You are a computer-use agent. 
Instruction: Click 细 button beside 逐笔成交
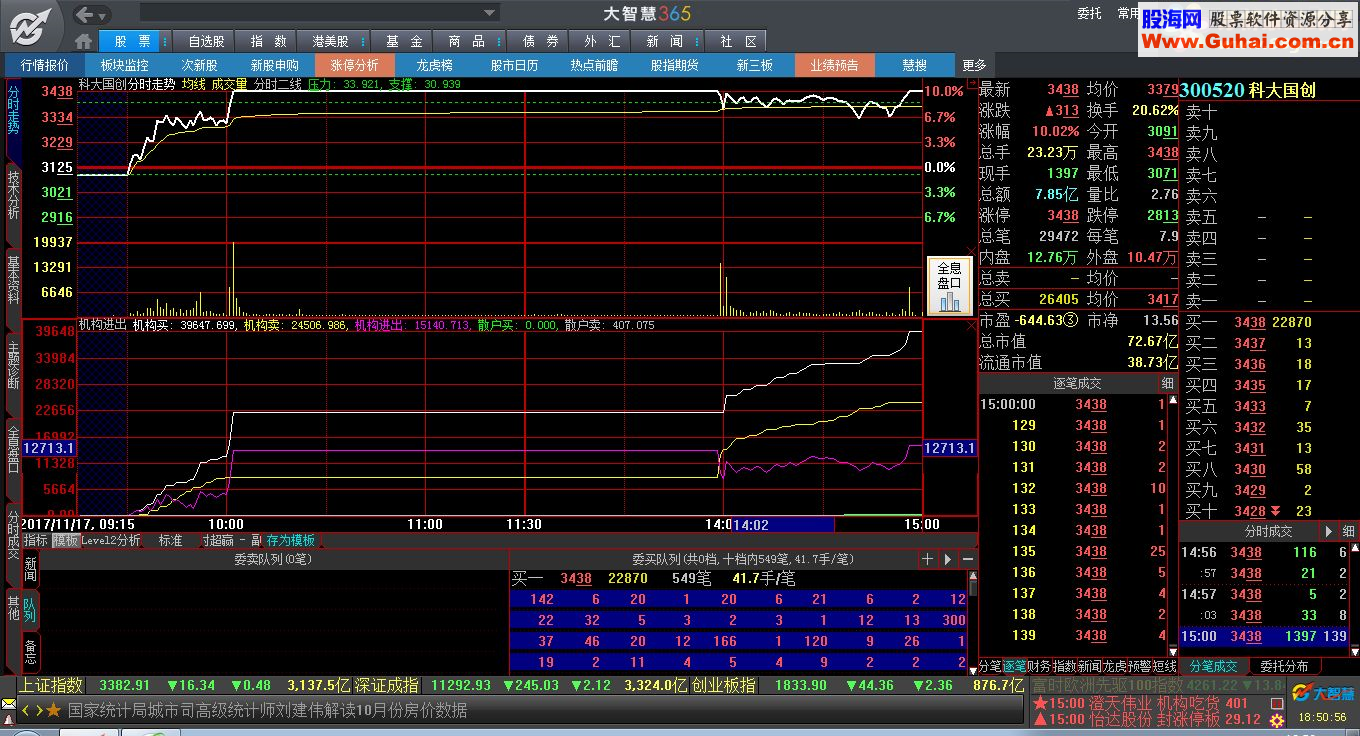coord(1167,383)
